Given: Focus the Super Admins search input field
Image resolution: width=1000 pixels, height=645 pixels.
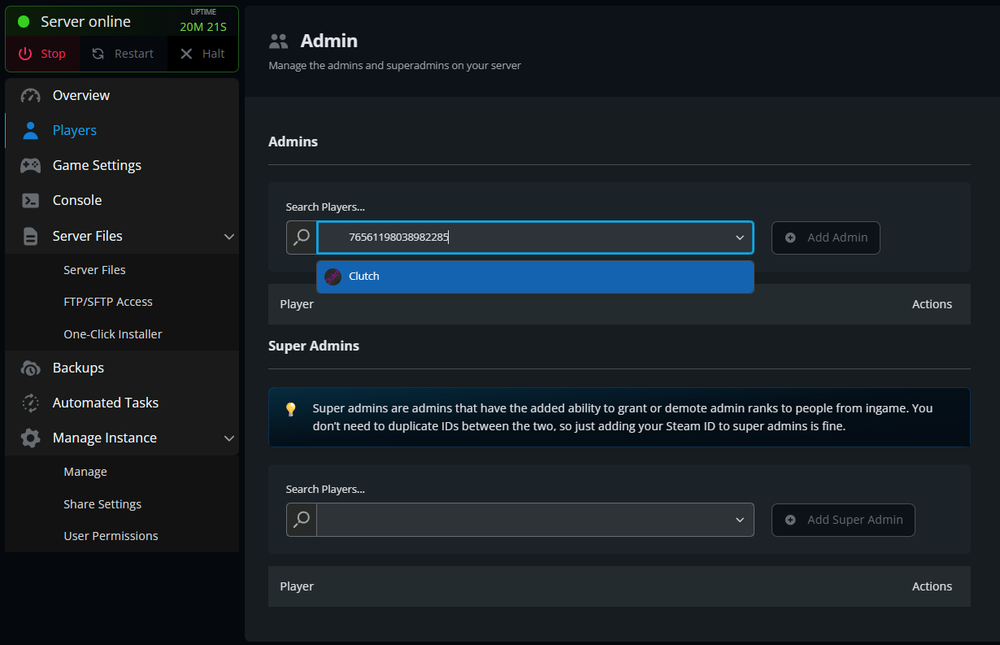Looking at the screenshot, I should 520,520.
